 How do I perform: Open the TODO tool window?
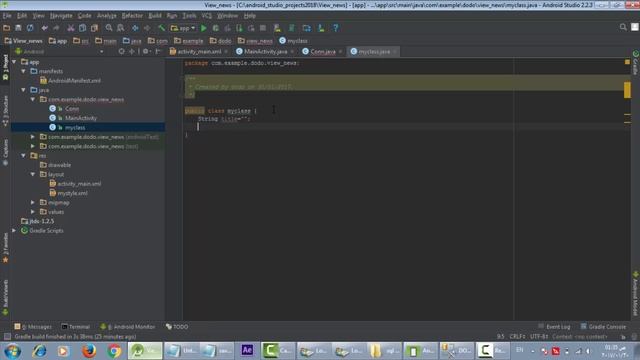pyautogui.click(x=177, y=327)
